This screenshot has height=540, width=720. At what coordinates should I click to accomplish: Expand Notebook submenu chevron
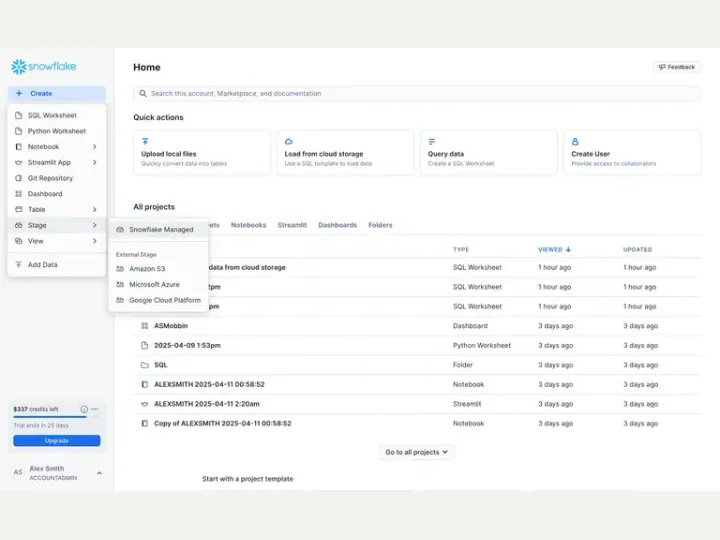[x=95, y=147]
